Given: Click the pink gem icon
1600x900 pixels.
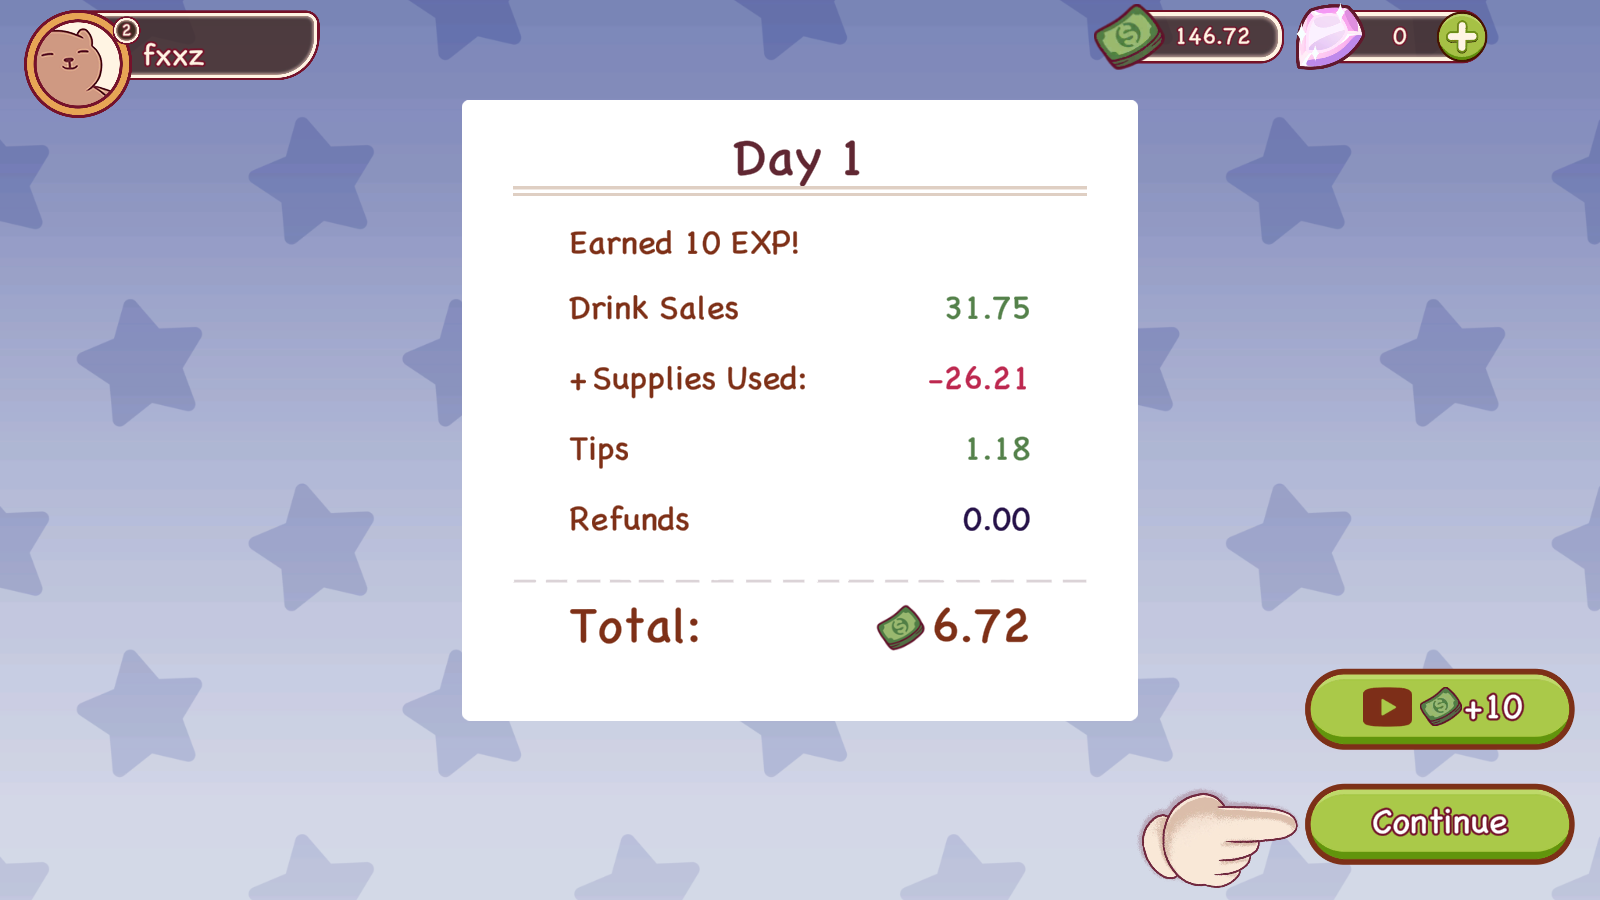Looking at the screenshot, I should pos(1329,37).
